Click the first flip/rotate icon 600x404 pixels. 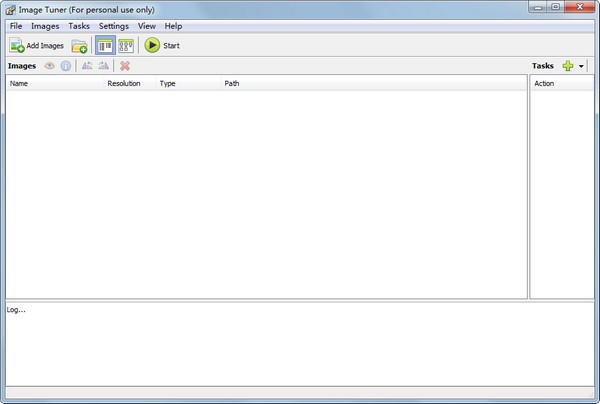pos(87,66)
